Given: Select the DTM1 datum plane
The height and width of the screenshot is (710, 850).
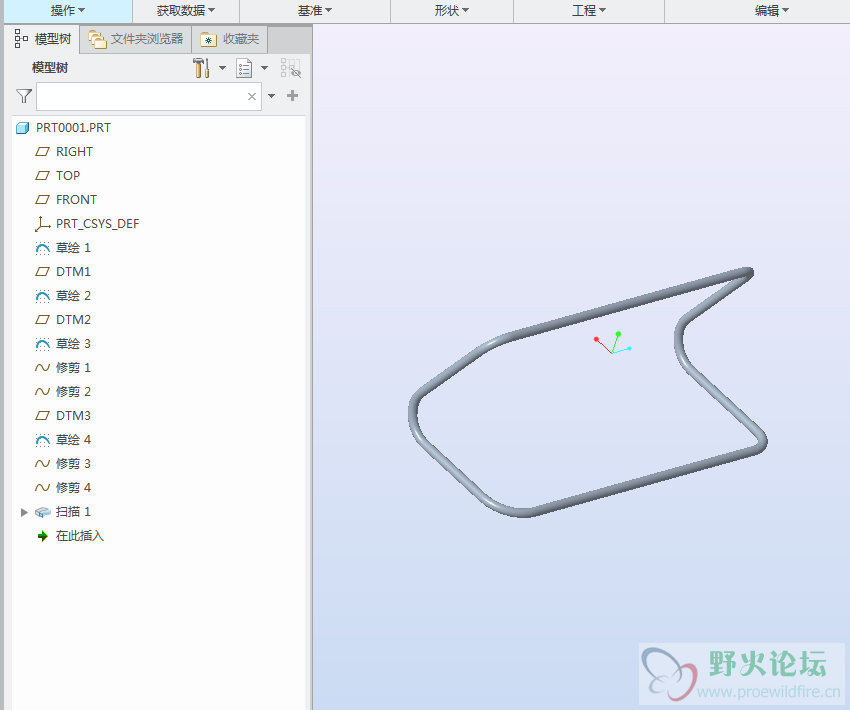Looking at the screenshot, I should (73, 272).
